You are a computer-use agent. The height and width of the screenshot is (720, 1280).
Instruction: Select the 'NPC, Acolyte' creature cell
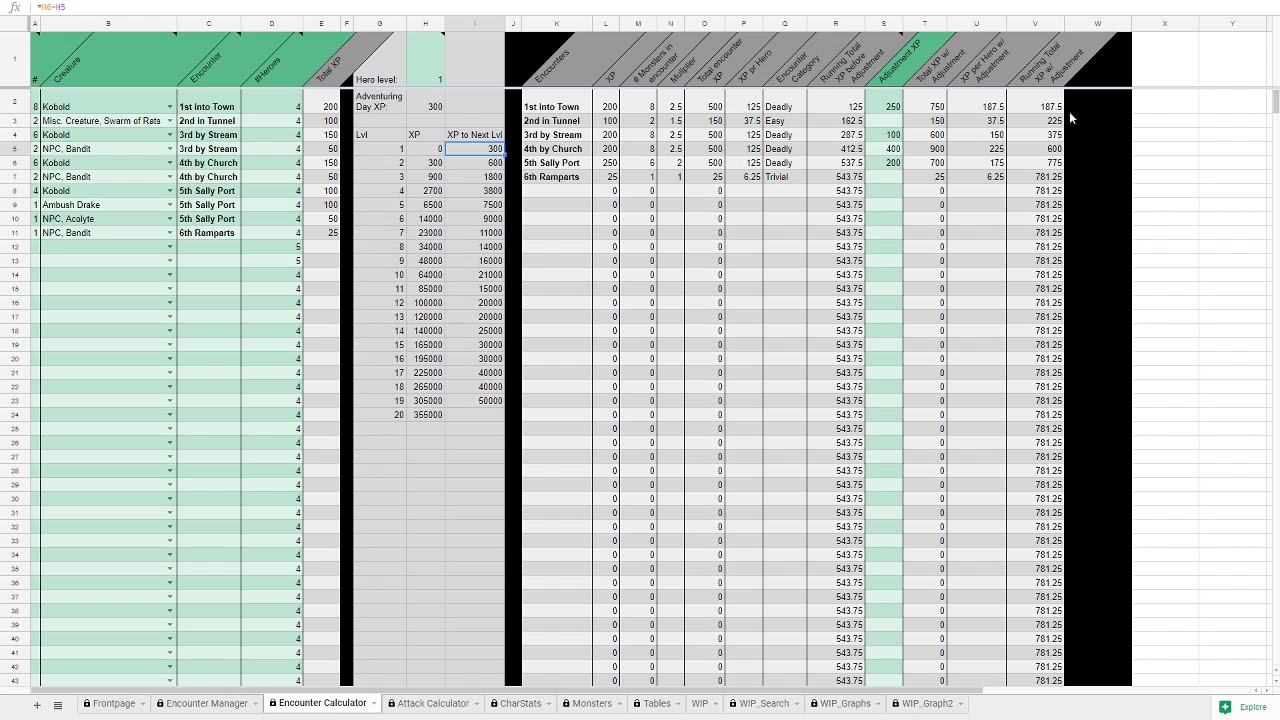click(108, 219)
